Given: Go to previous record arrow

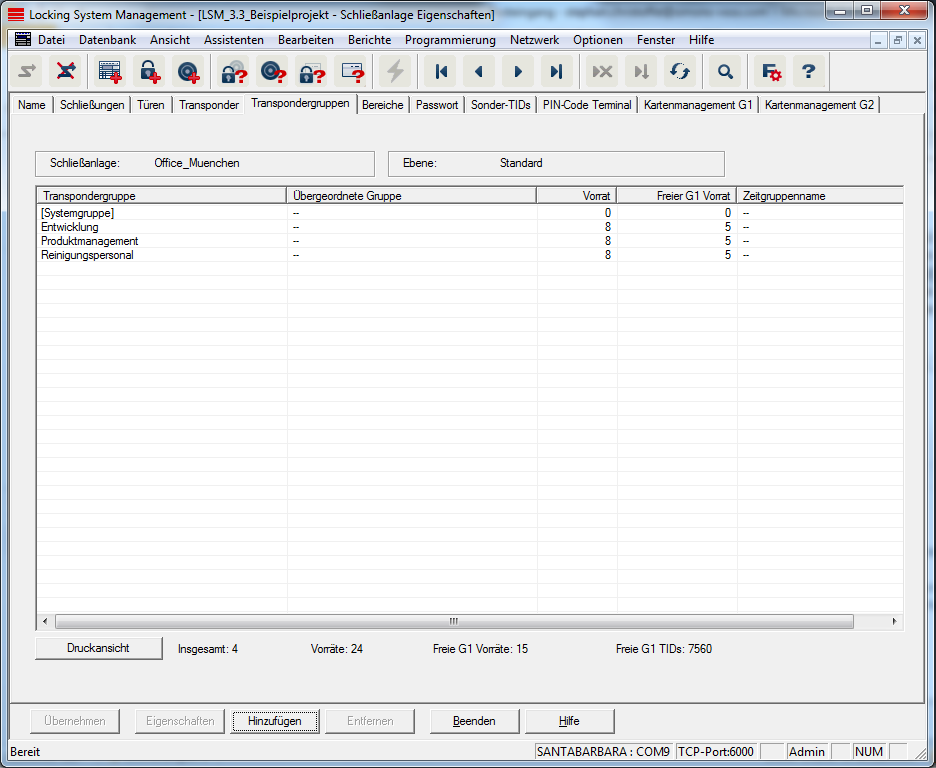Looking at the screenshot, I should click(x=479, y=72).
